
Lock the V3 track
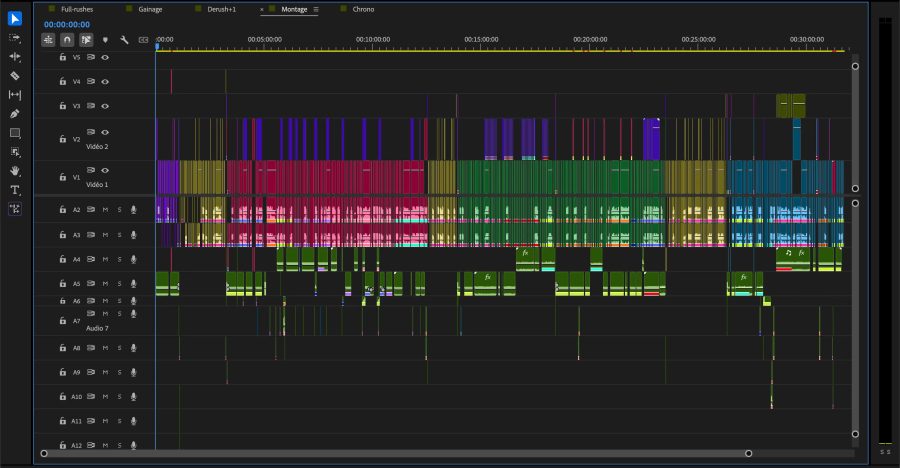point(63,106)
